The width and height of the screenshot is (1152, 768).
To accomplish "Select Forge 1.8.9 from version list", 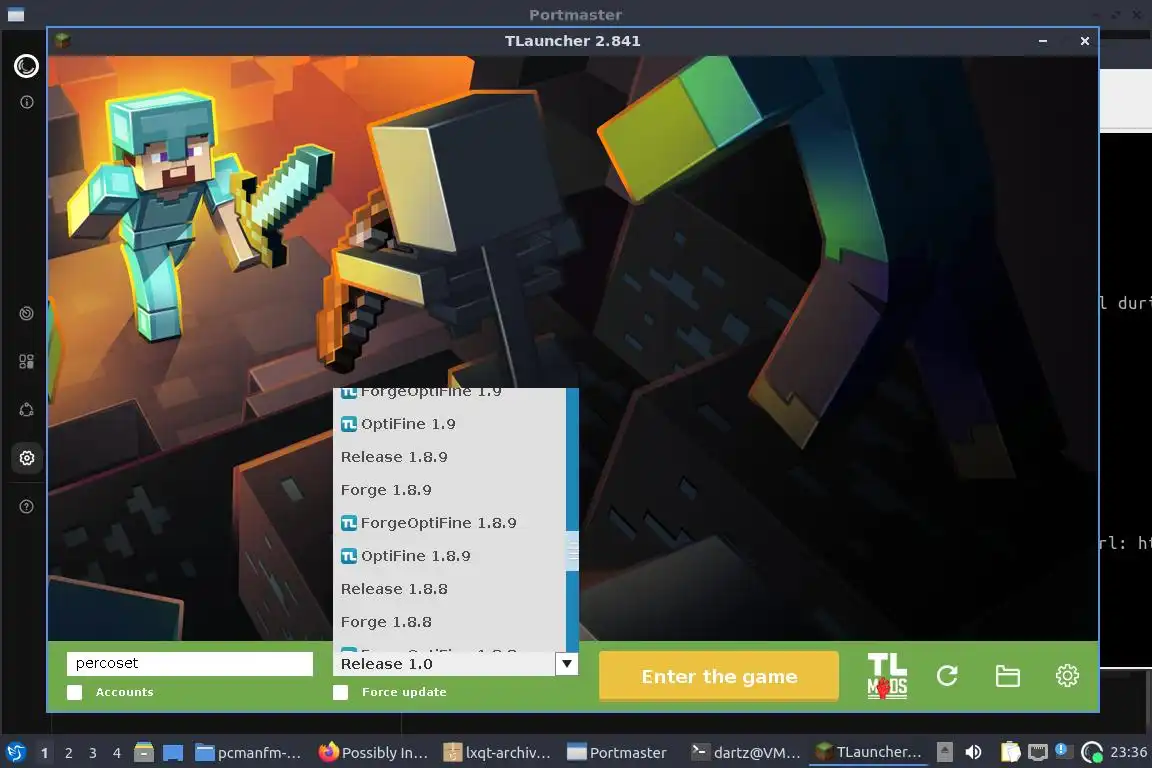I will click(450, 490).
